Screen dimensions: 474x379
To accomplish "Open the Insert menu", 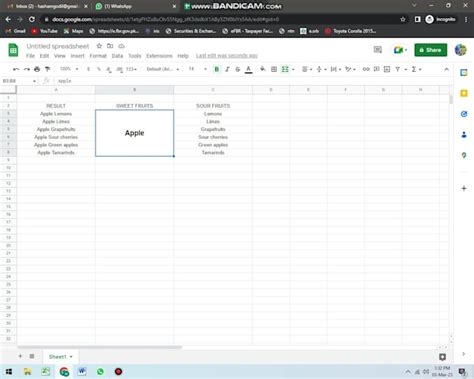I will click(77, 56).
